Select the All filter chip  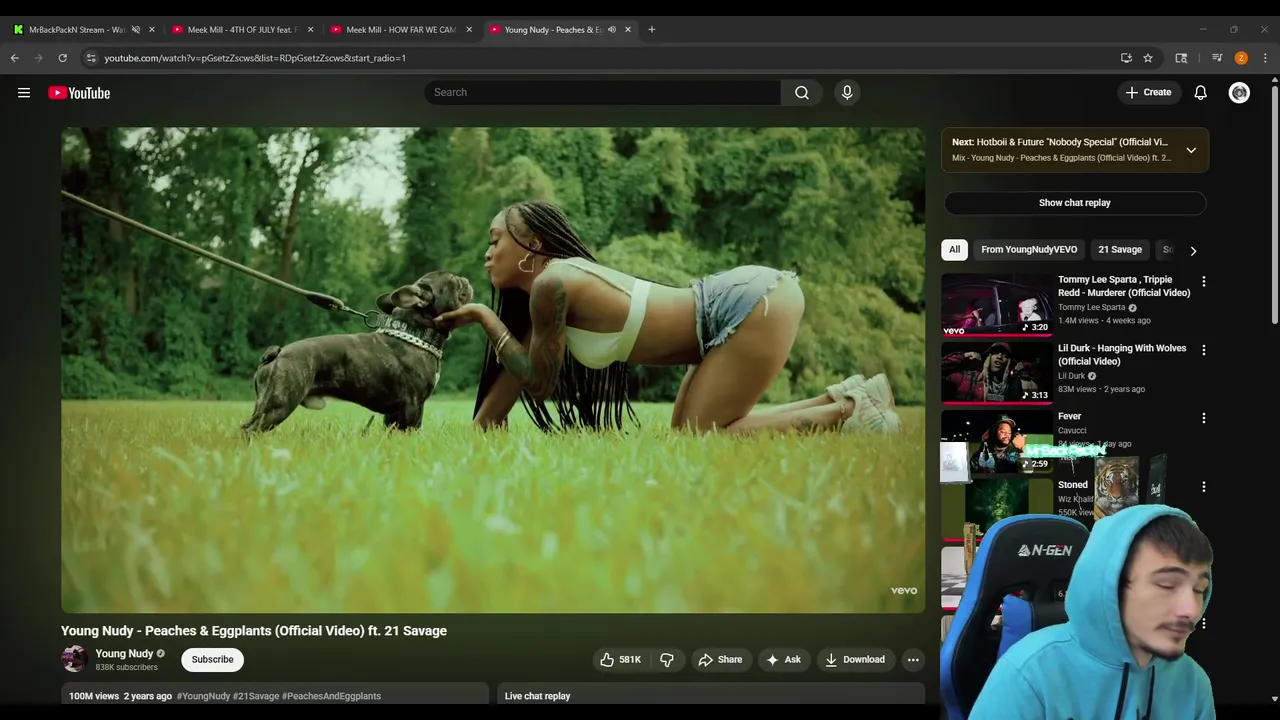tap(954, 250)
